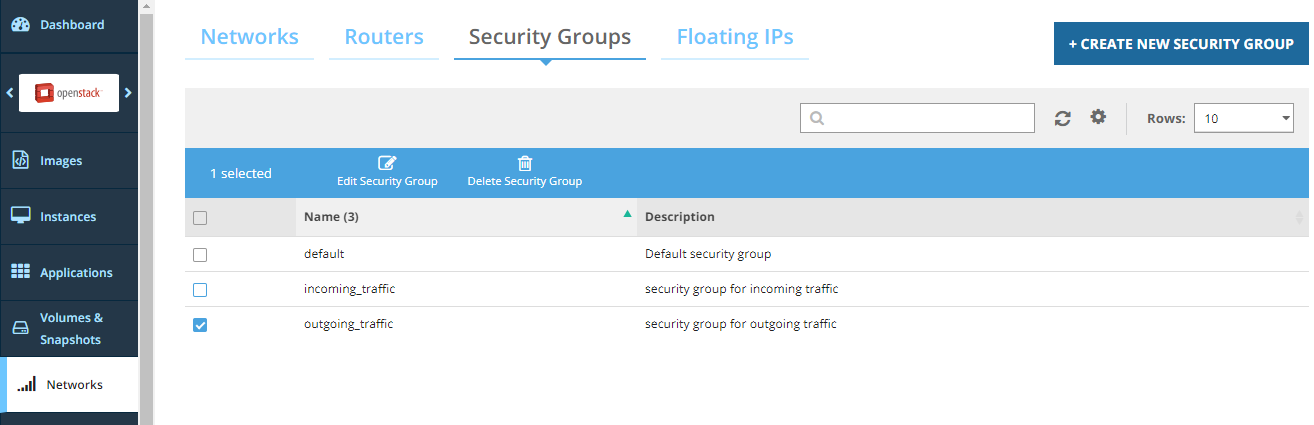Click the Edit Security Group pencil icon
Viewport: 1314px width, 425px height.
coord(387,164)
